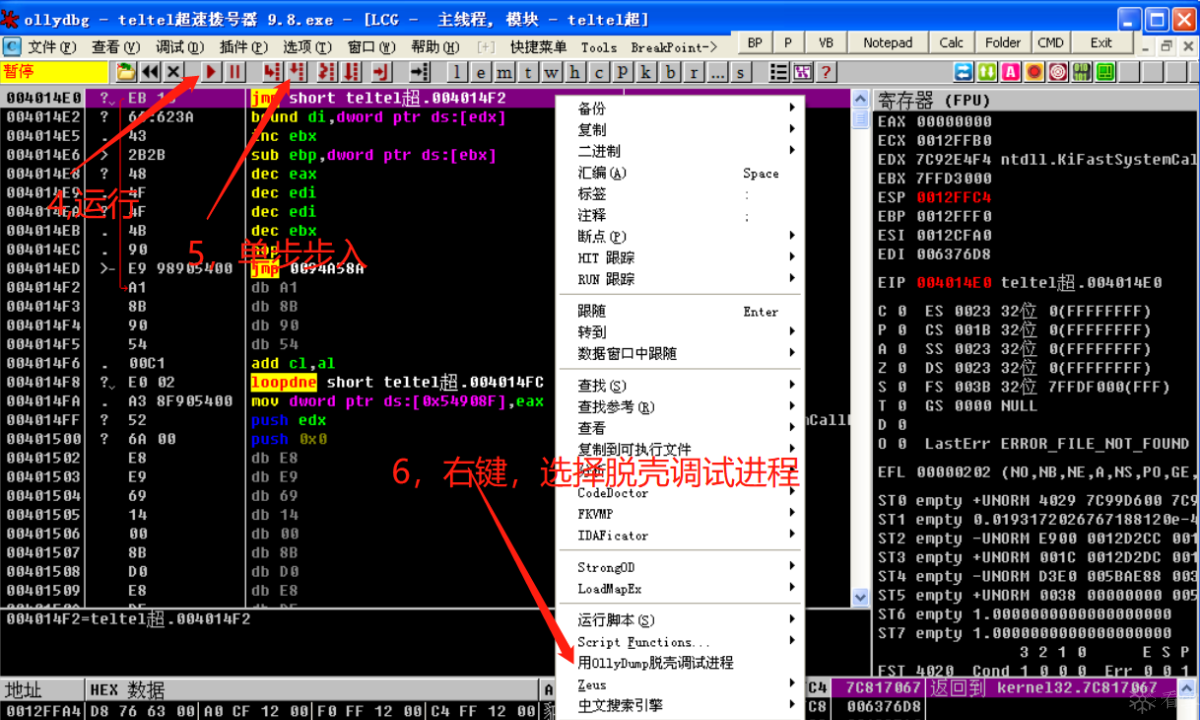Click the VB quick button

(x=825, y=43)
